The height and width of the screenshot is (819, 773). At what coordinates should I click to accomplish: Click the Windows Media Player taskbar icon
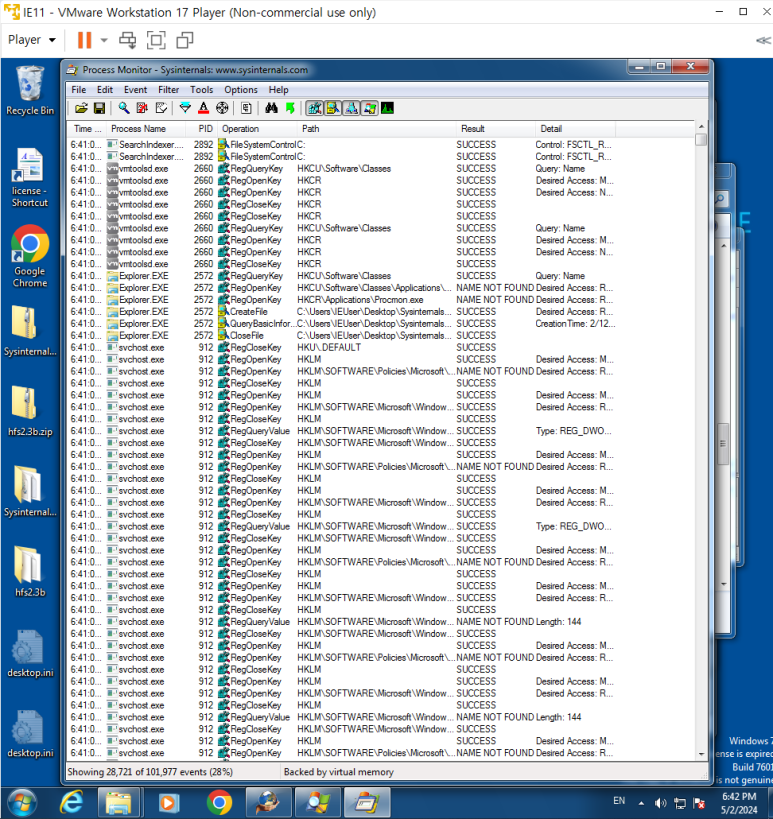168,802
